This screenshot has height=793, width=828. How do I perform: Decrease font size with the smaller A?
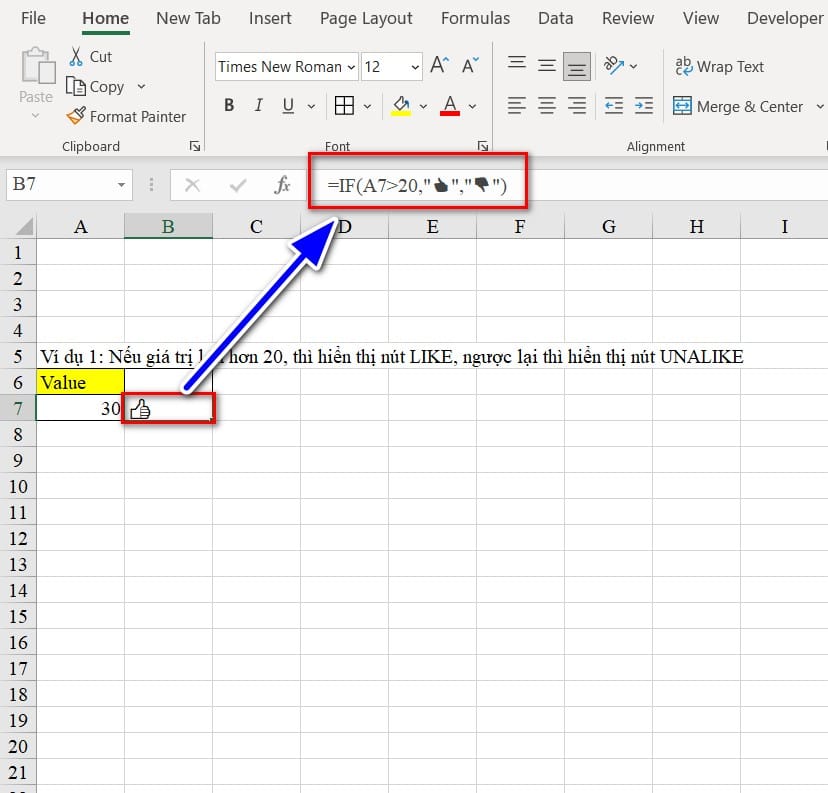click(x=470, y=66)
